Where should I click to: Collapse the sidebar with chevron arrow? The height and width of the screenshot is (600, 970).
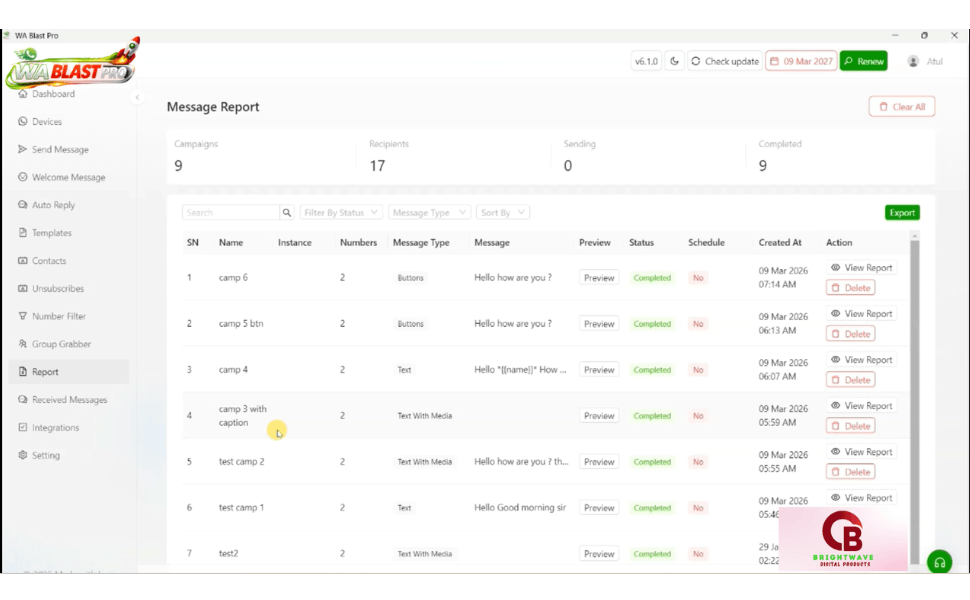[x=137, y=97]
